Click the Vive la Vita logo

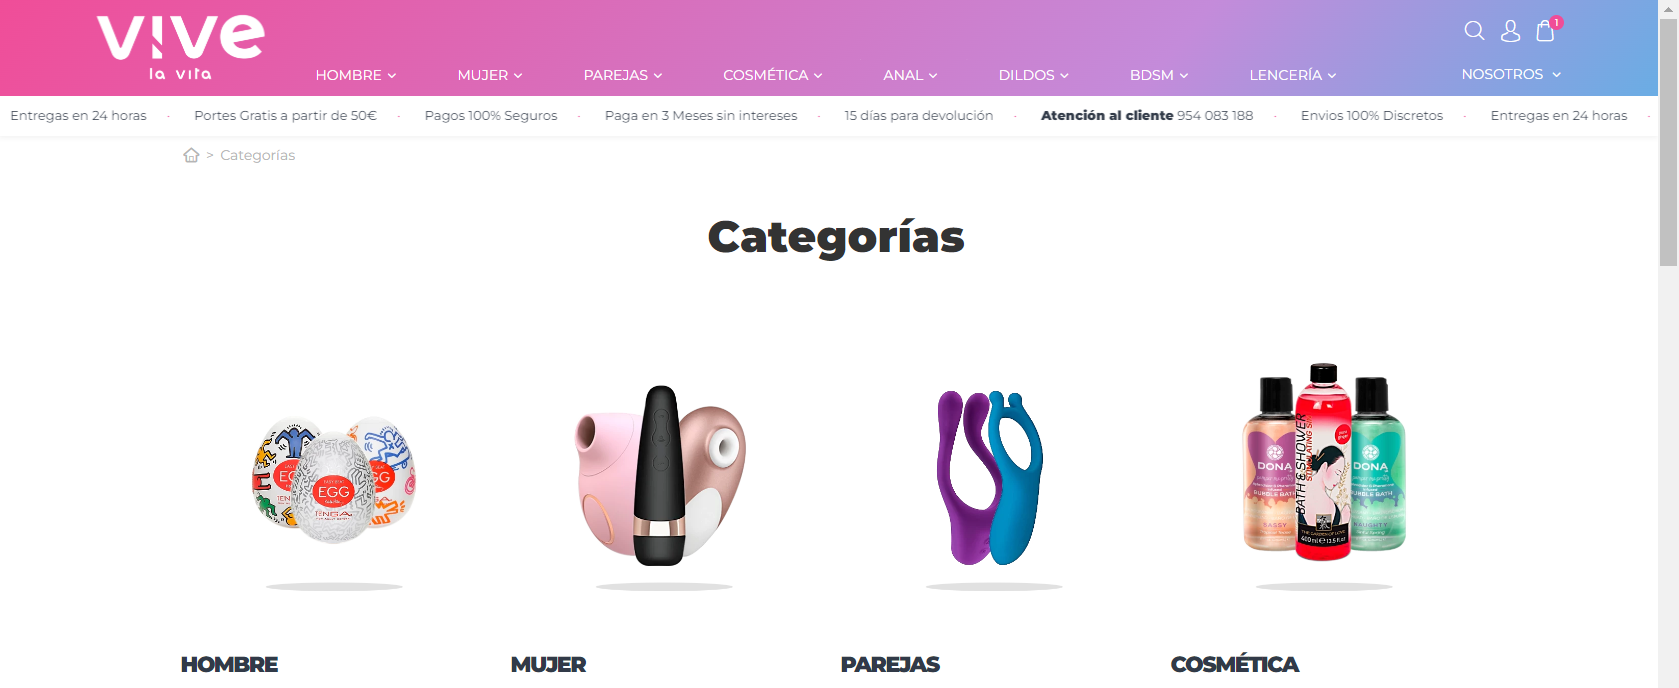tap(181, 48)
